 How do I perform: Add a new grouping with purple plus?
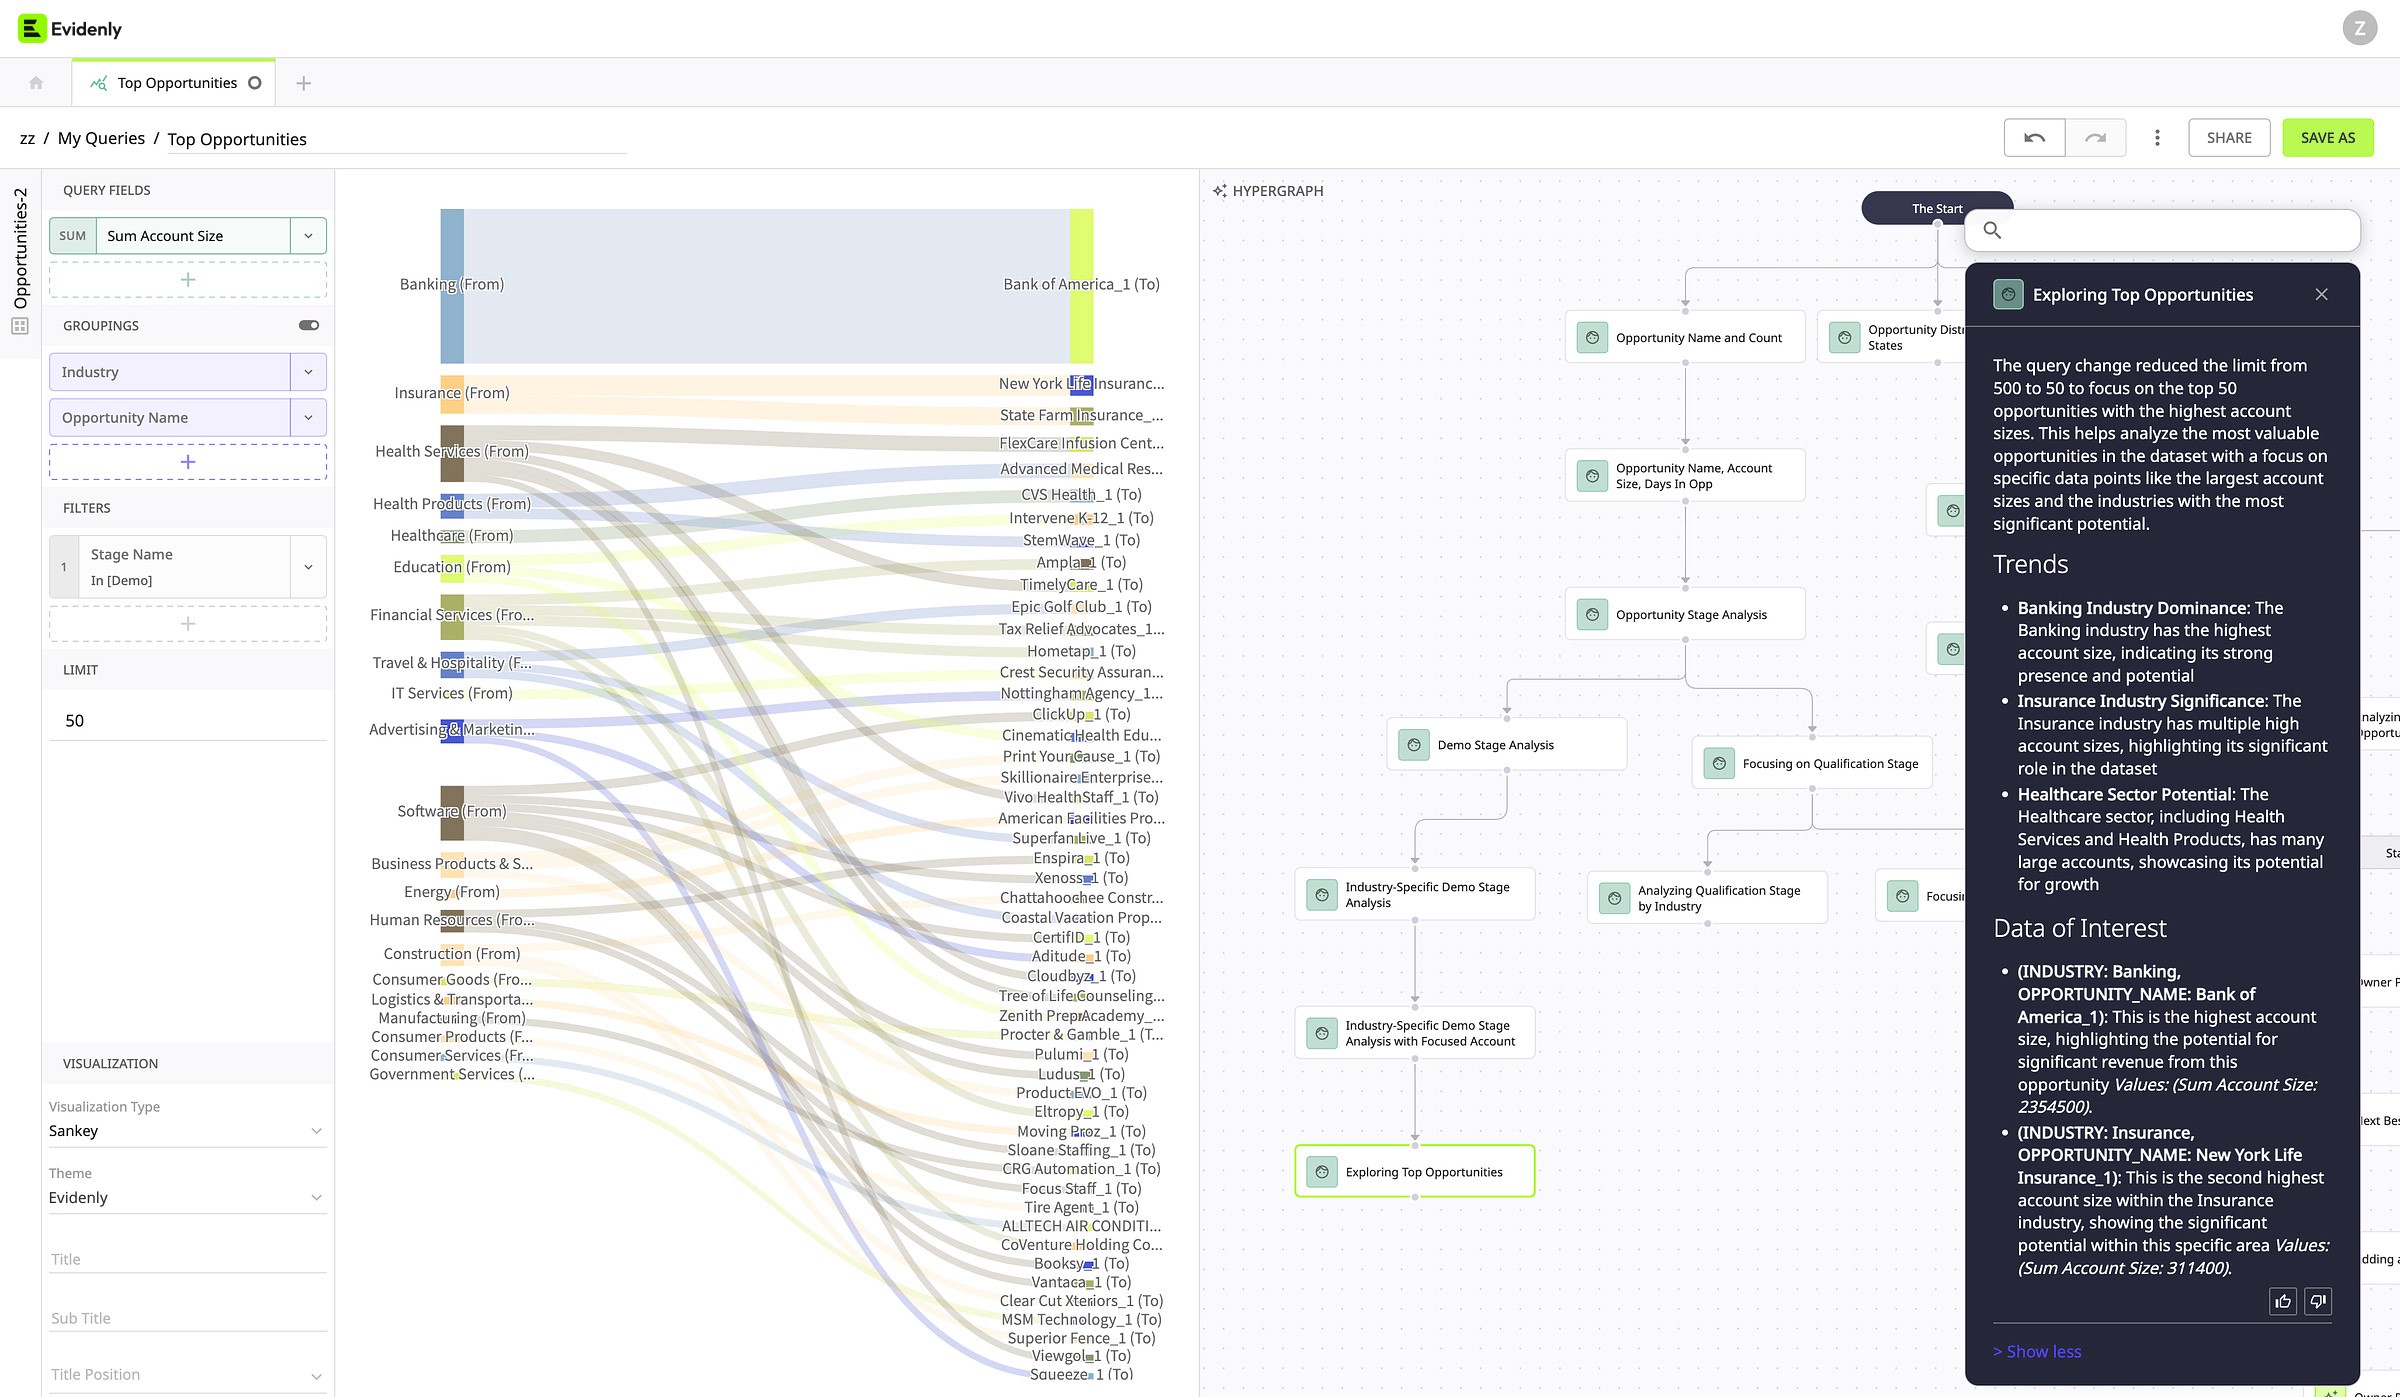pos(188,462)
